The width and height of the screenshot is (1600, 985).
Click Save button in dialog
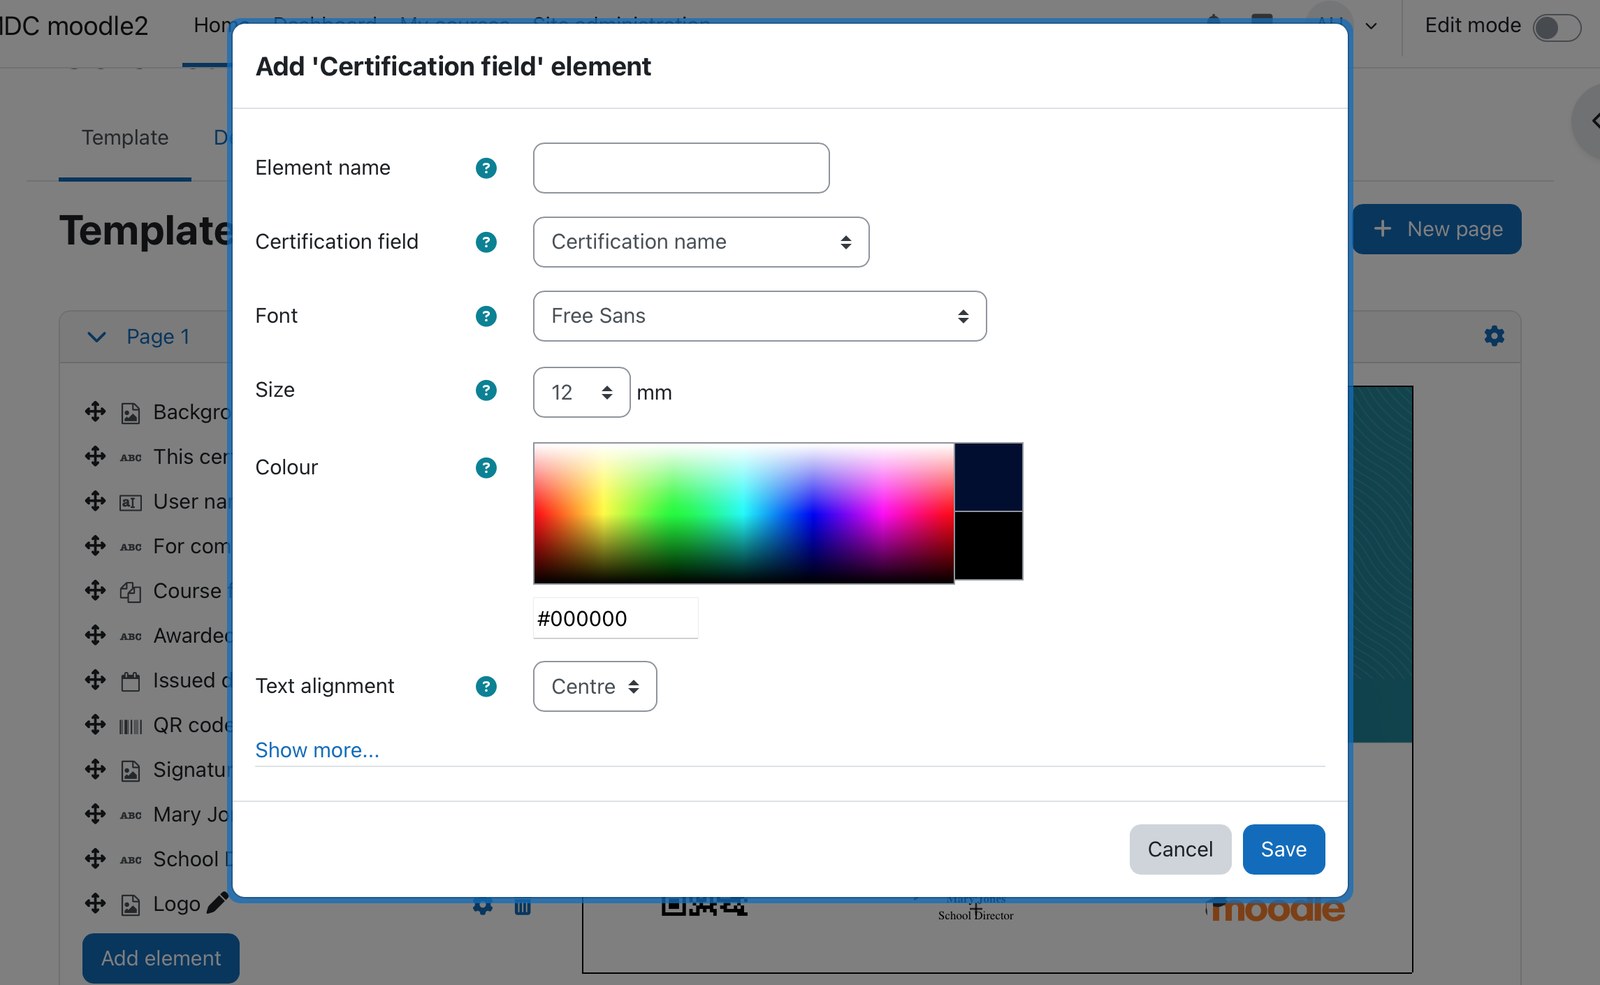point(1284,849)
